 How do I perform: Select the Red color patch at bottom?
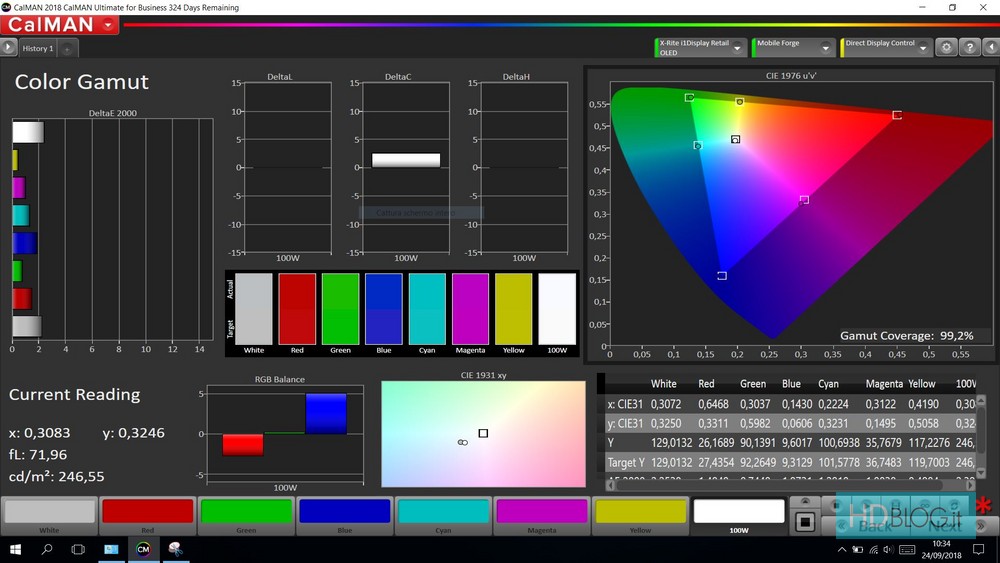(x=147, y=513)
